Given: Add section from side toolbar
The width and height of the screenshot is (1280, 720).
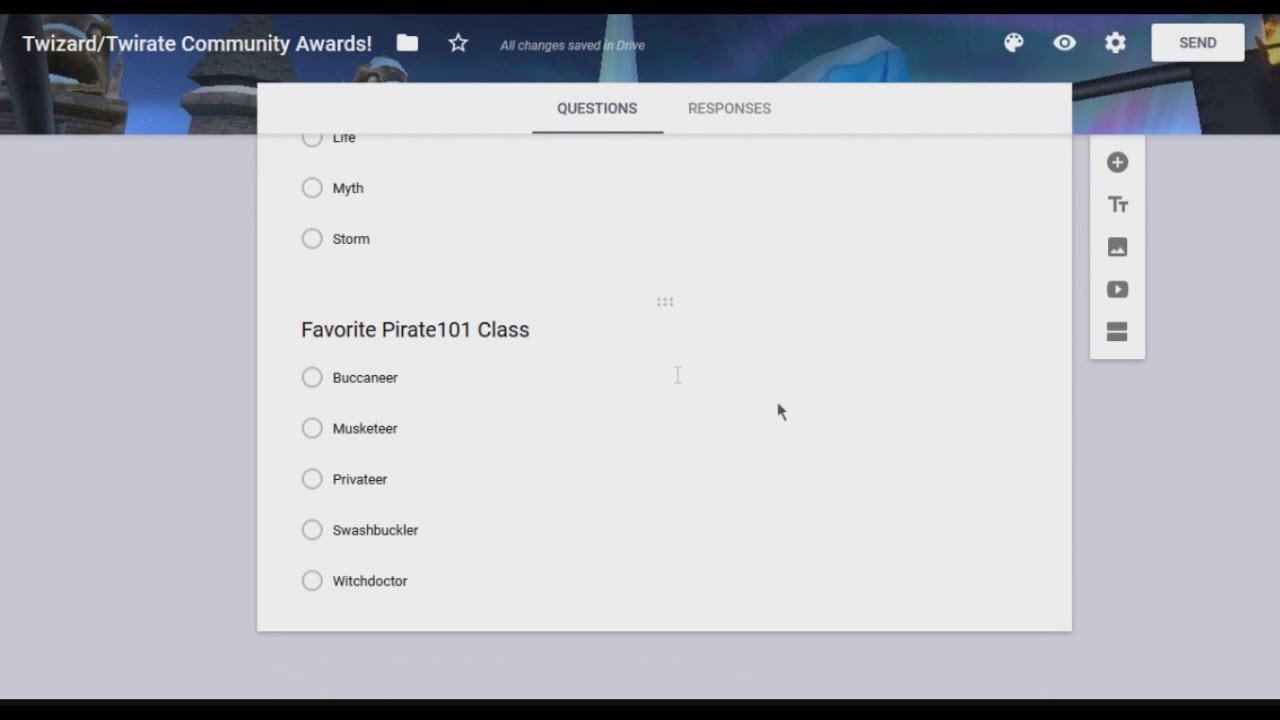Looking at the screenshot, I should pyautogui.click(x=1117, y=332).
